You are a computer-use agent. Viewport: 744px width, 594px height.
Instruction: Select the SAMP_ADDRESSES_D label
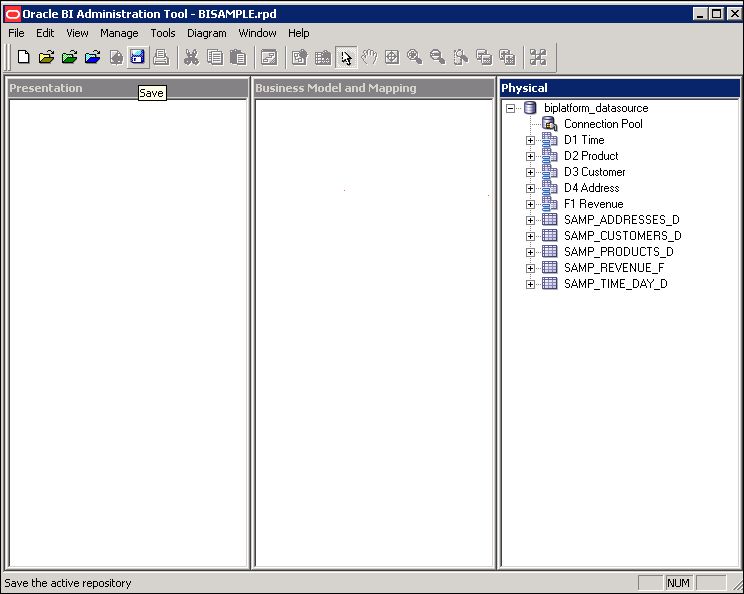pos(622,220)
